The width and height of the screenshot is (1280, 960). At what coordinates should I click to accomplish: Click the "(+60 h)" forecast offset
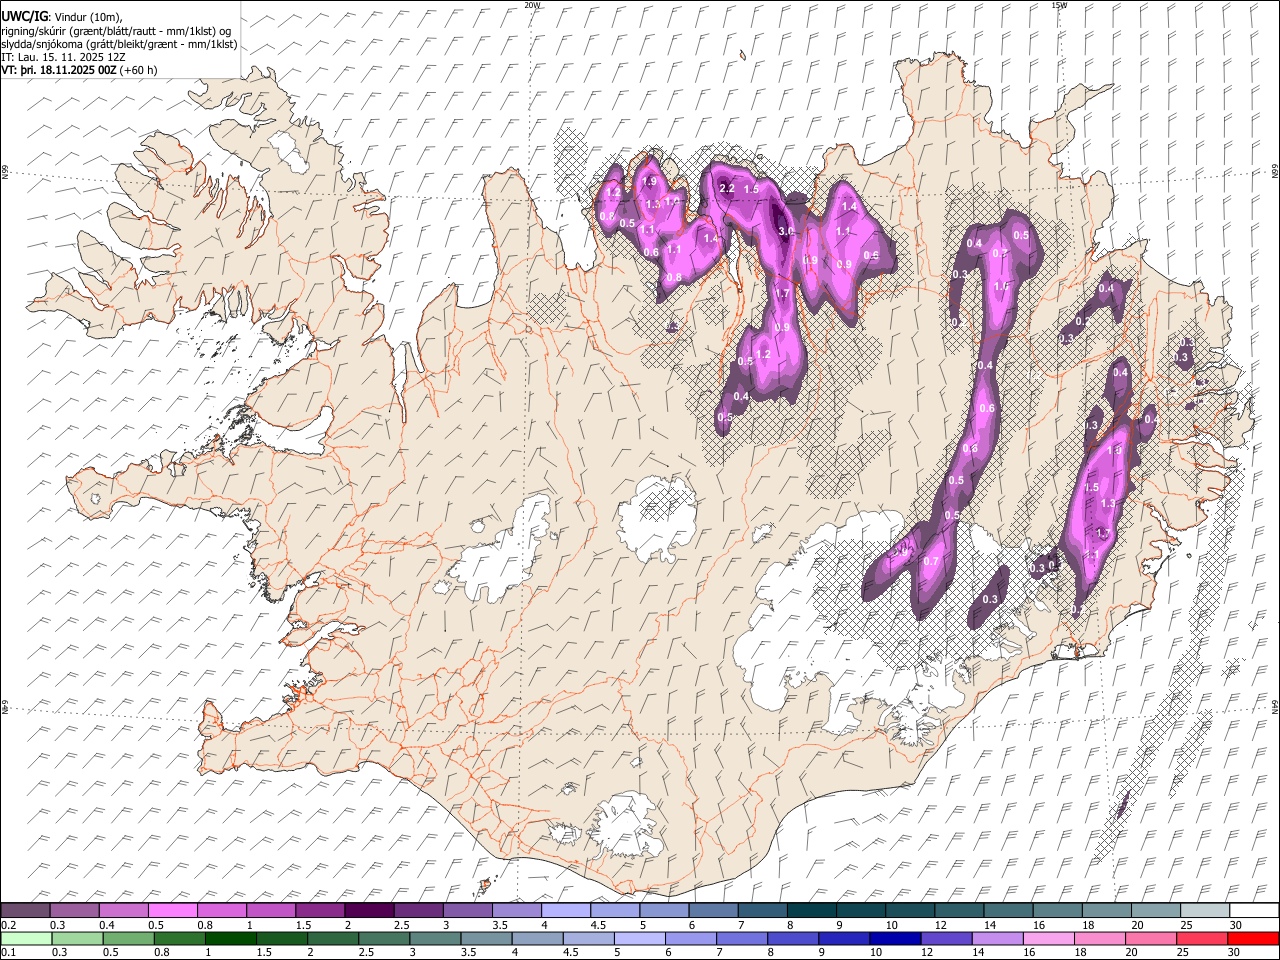(x=139, y=70)
